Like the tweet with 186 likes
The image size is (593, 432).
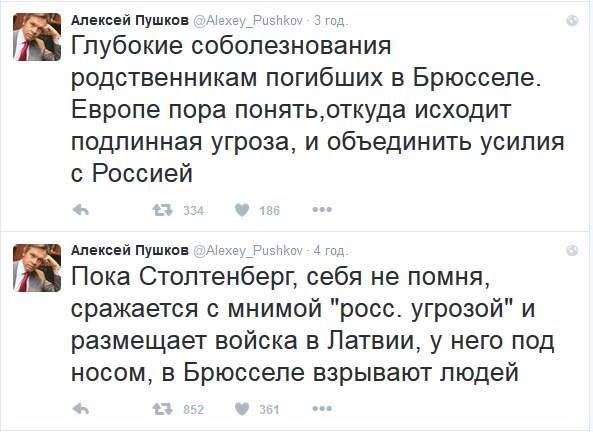click(x=242, y=210)
